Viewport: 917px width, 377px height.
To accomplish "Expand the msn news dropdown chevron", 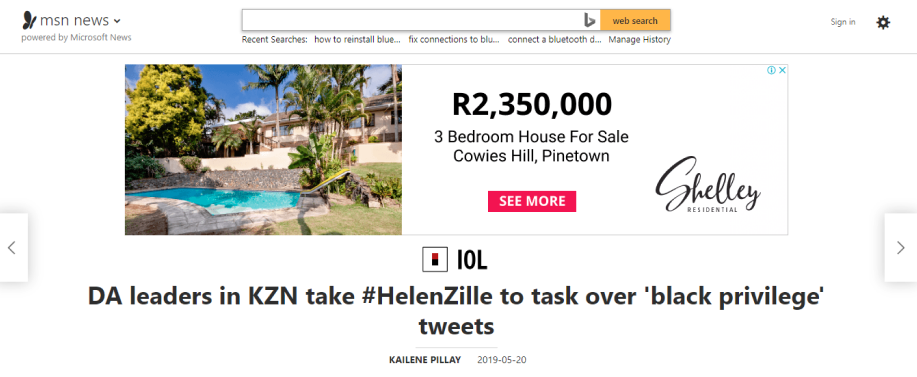I will coord(117,22).
